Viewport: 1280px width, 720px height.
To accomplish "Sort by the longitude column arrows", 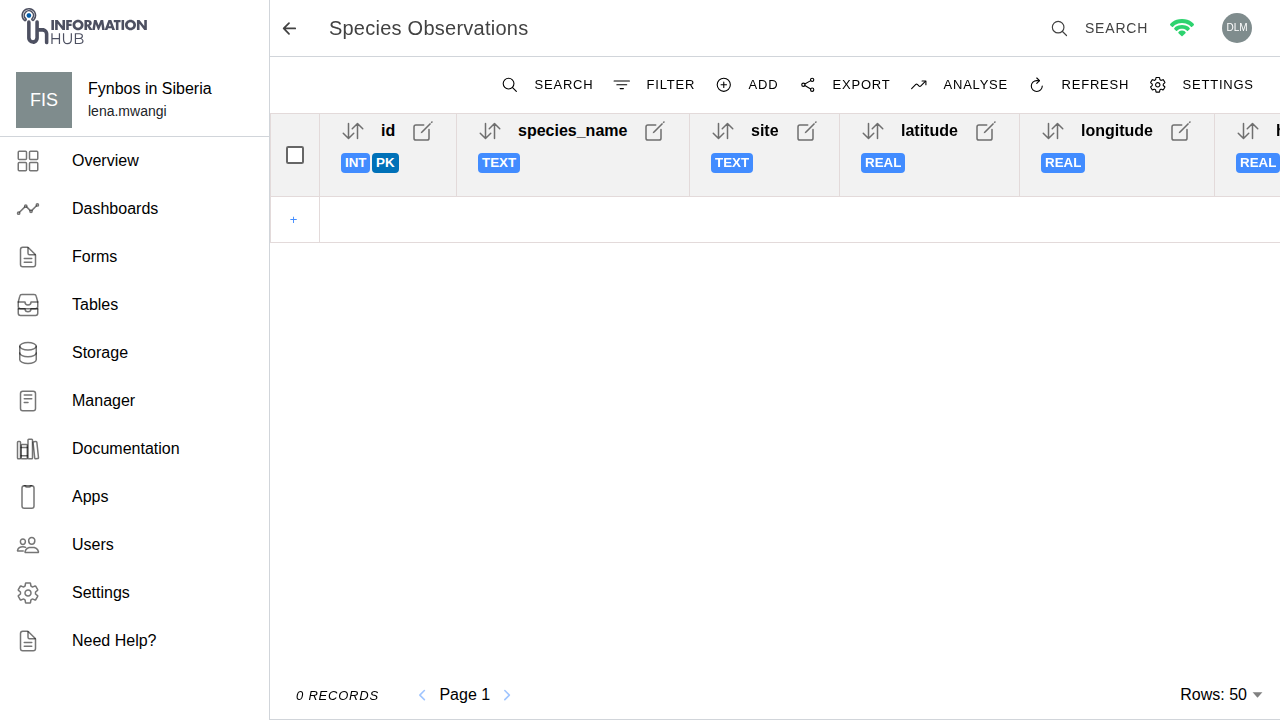I will pyautogui.click(x=1053, y=131).
